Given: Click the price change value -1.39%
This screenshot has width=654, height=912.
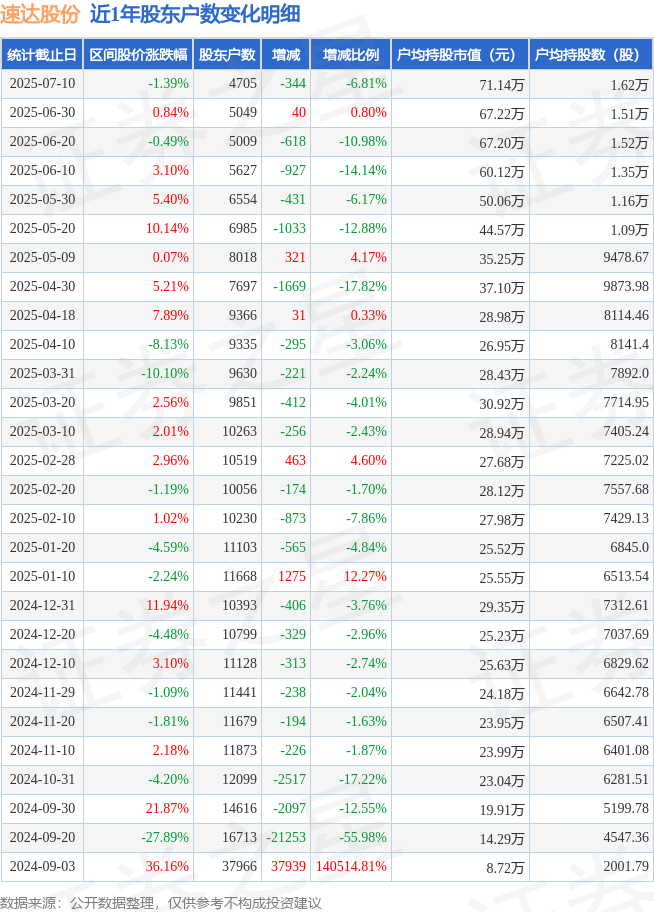Looking at the screenshot, I should (168, 83).
